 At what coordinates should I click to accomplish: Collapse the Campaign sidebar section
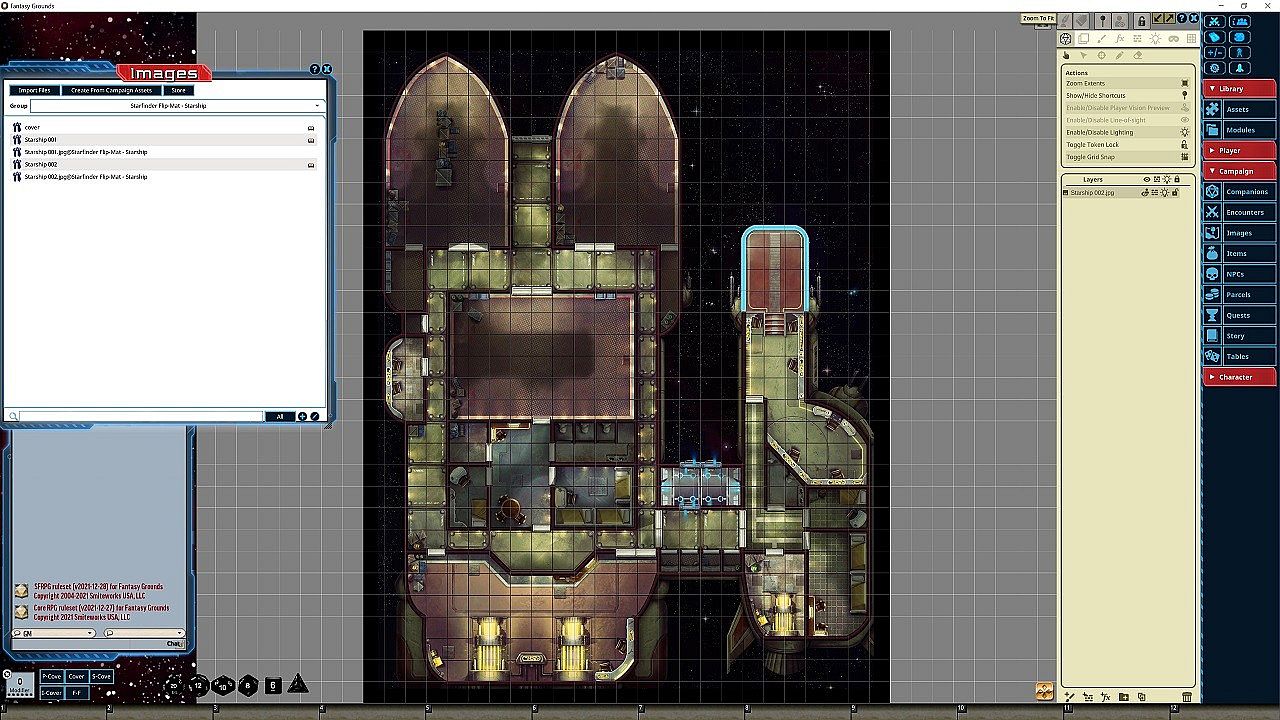[x=1240, y=171]
